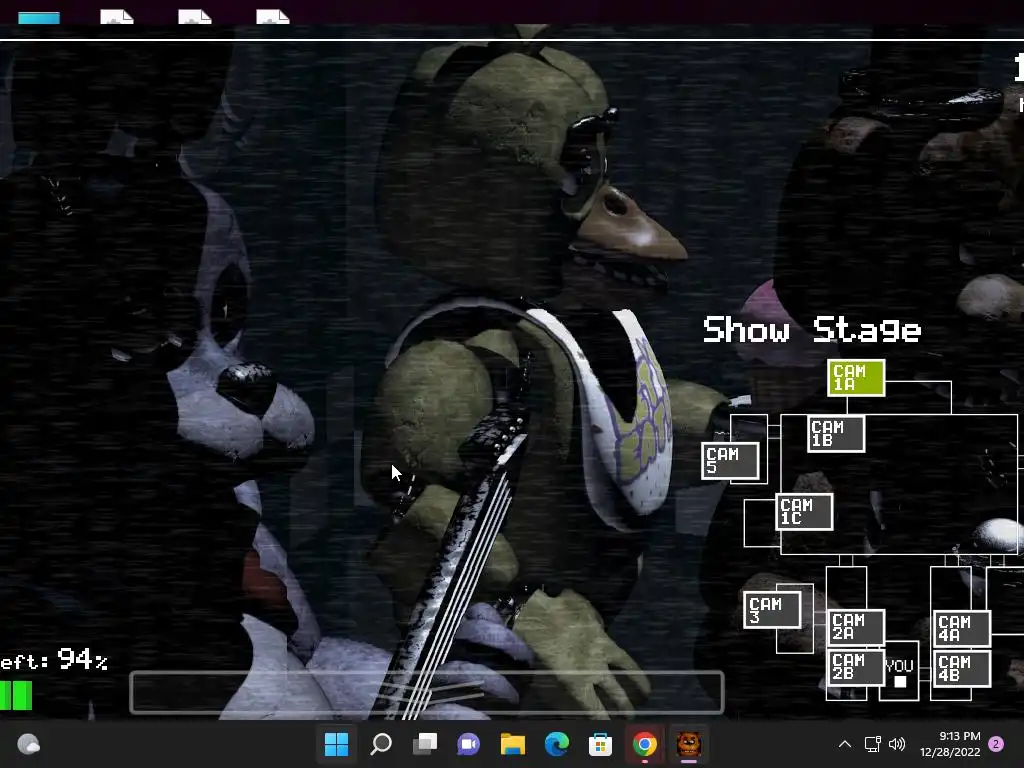Select CAM 1C on the map
Screen dimensions: 1024x768
[x=805, y=511]
